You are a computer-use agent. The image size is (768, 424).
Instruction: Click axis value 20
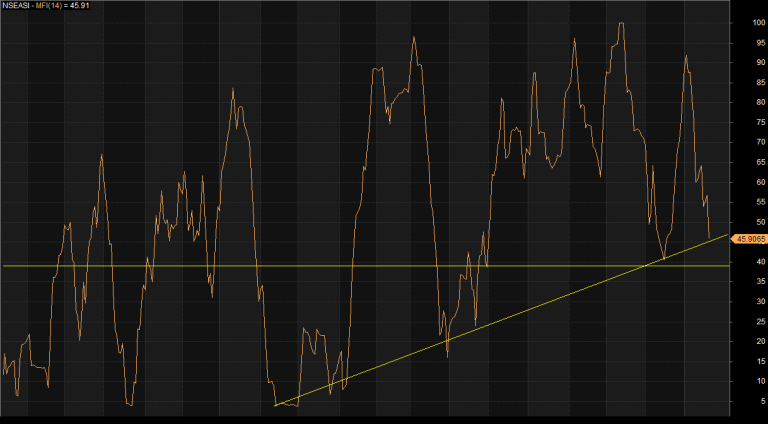[x=761, y=342]
